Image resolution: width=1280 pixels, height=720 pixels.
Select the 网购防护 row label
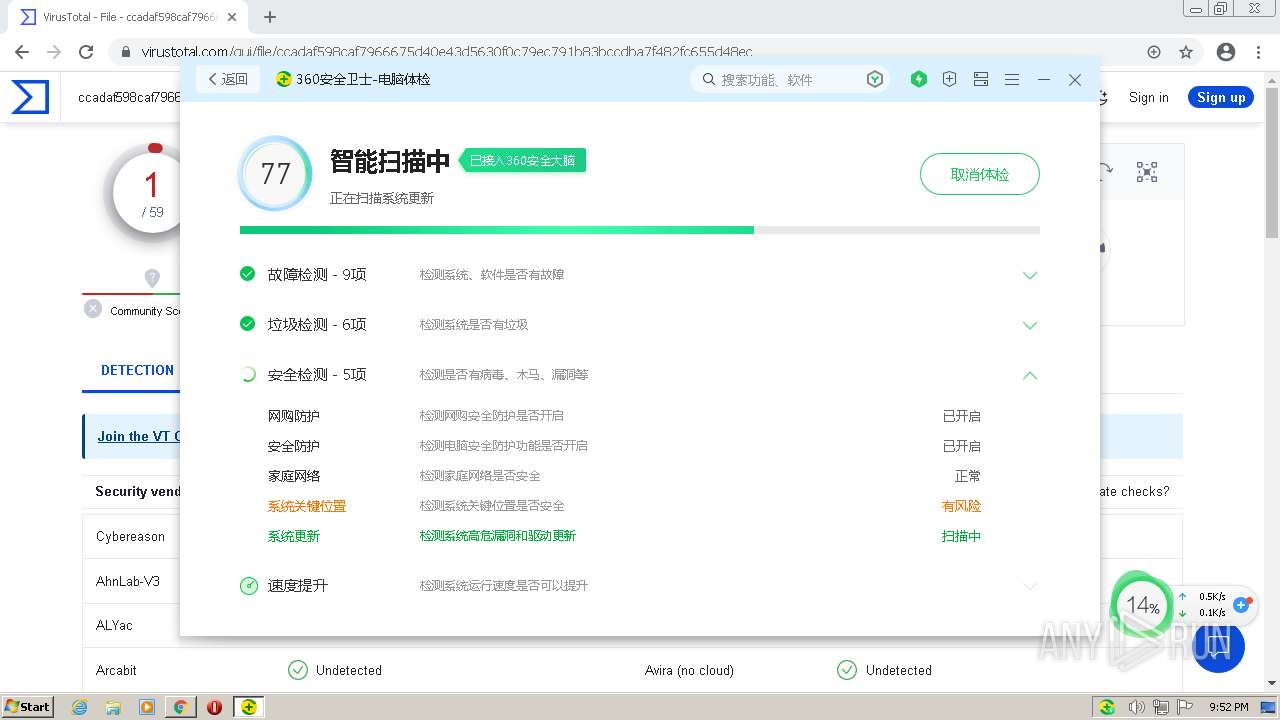coord(294,416)
